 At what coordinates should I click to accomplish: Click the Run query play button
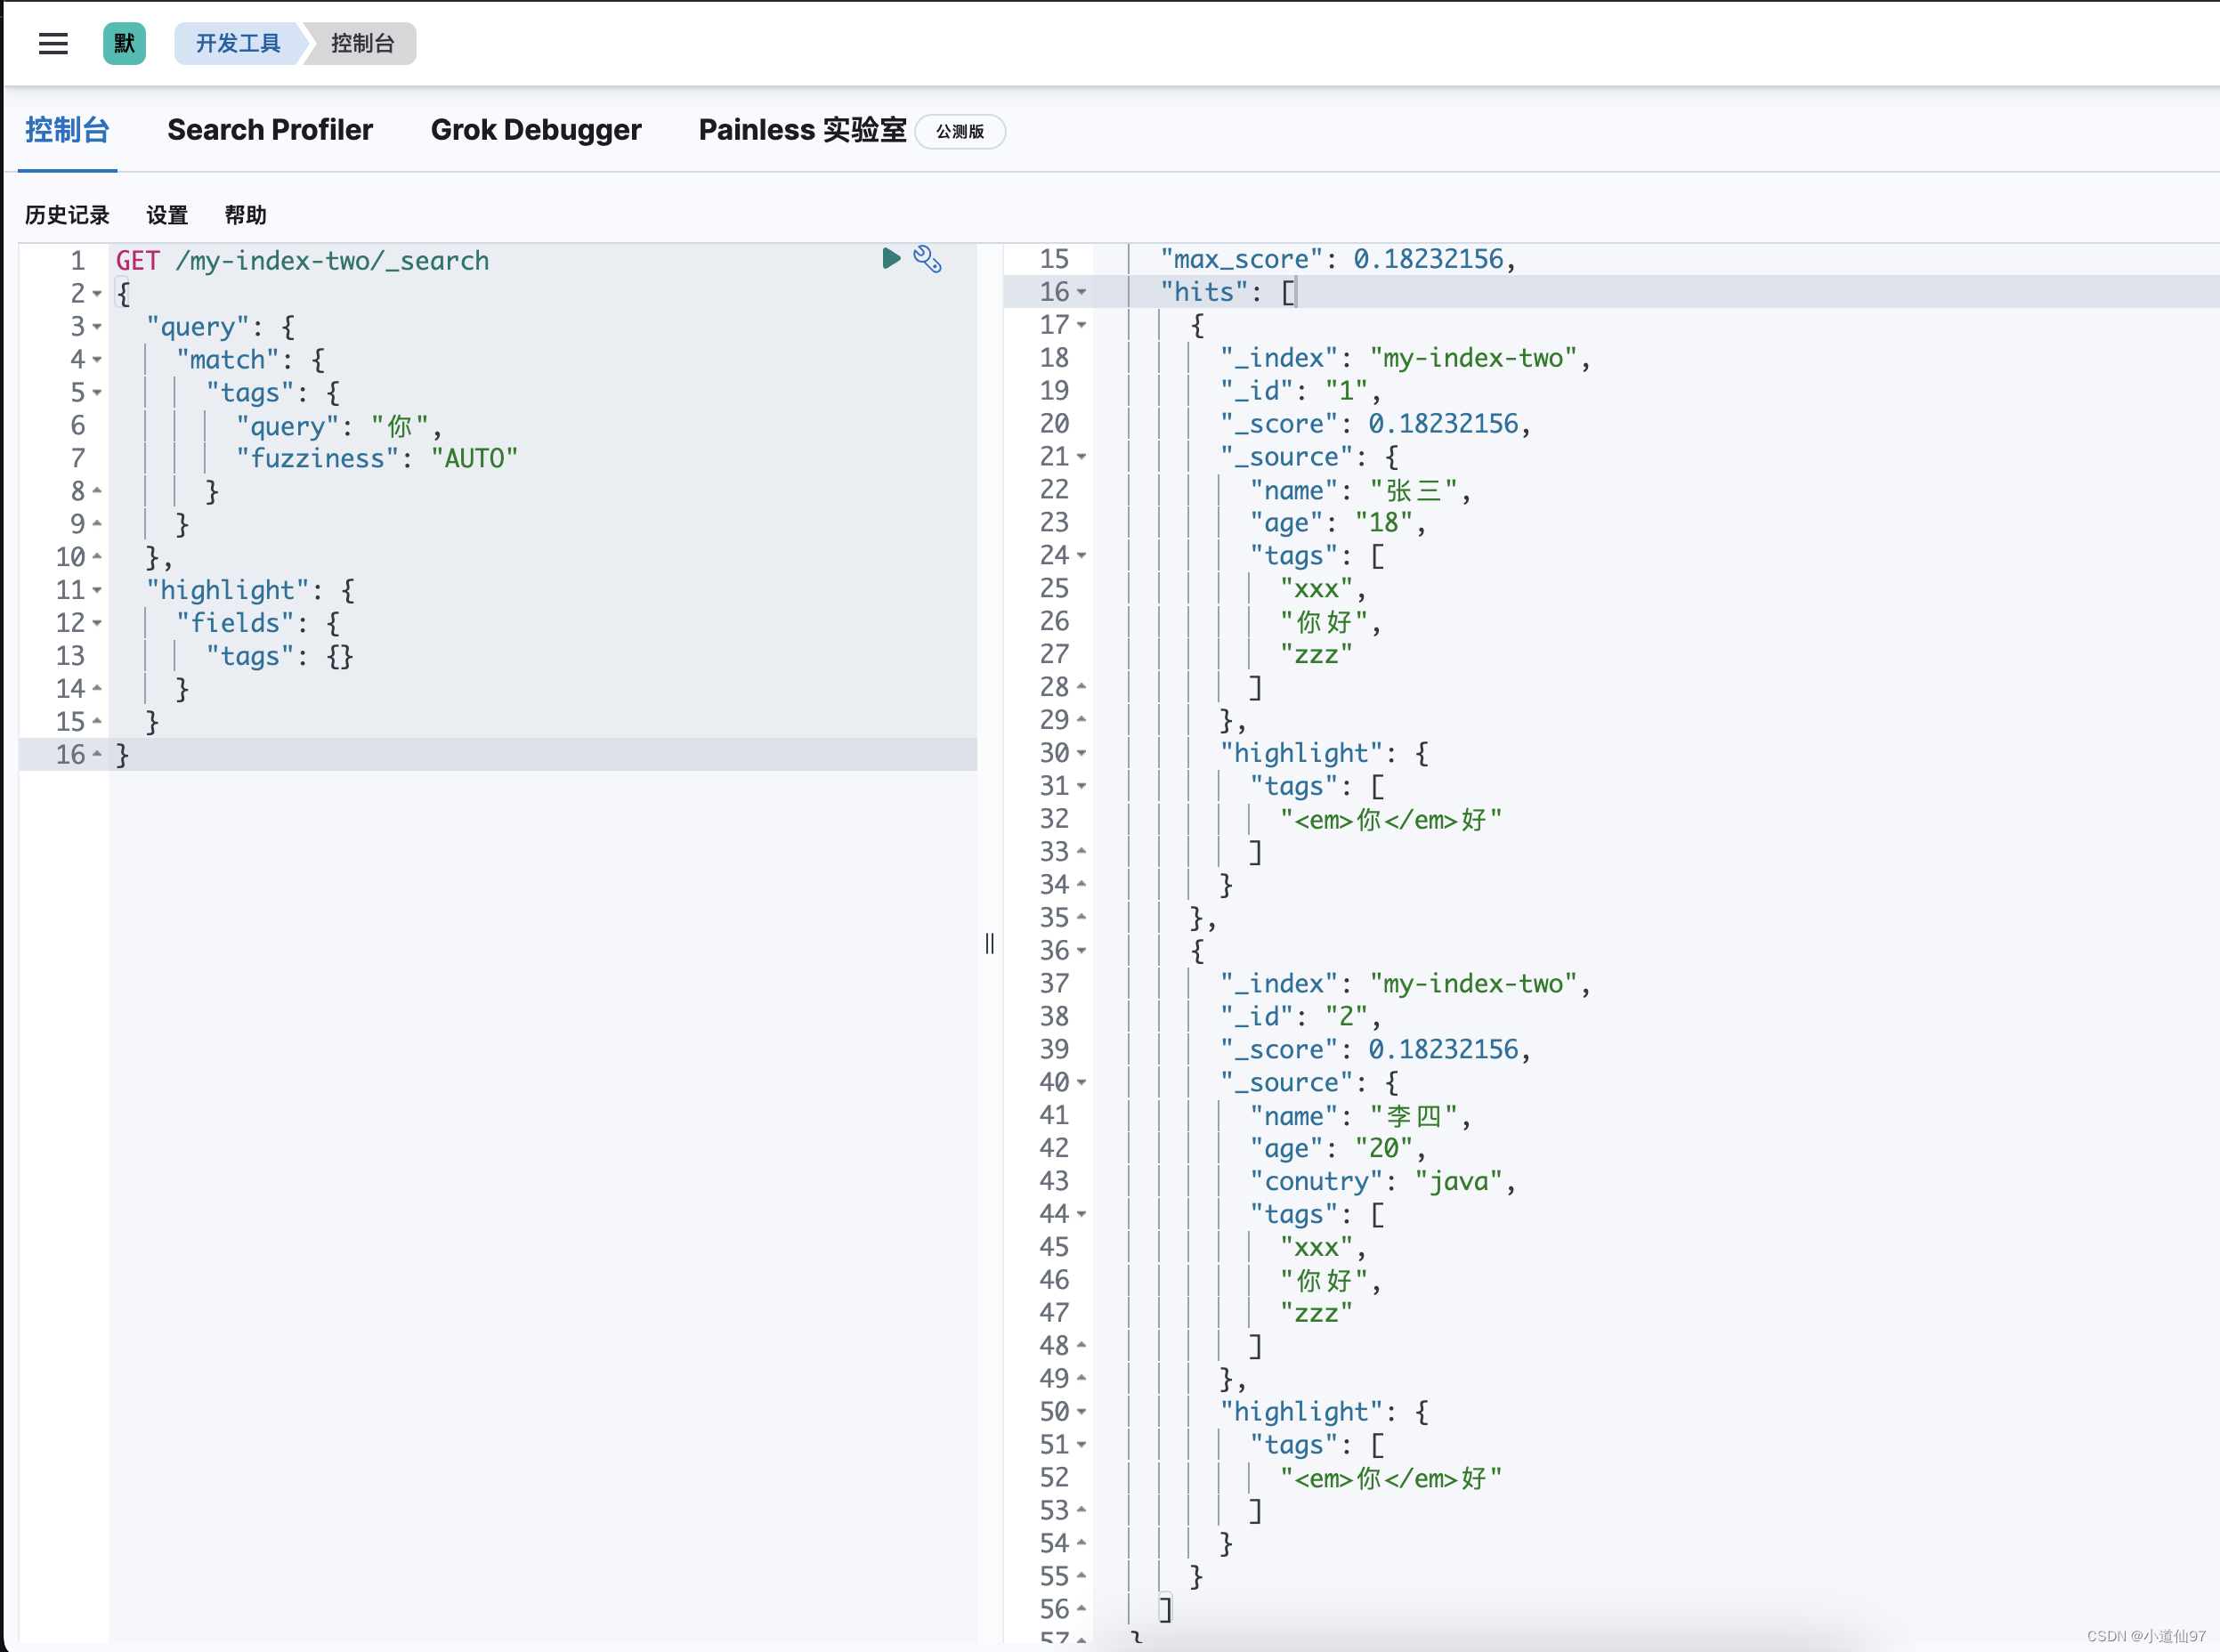tap(890, 258)
